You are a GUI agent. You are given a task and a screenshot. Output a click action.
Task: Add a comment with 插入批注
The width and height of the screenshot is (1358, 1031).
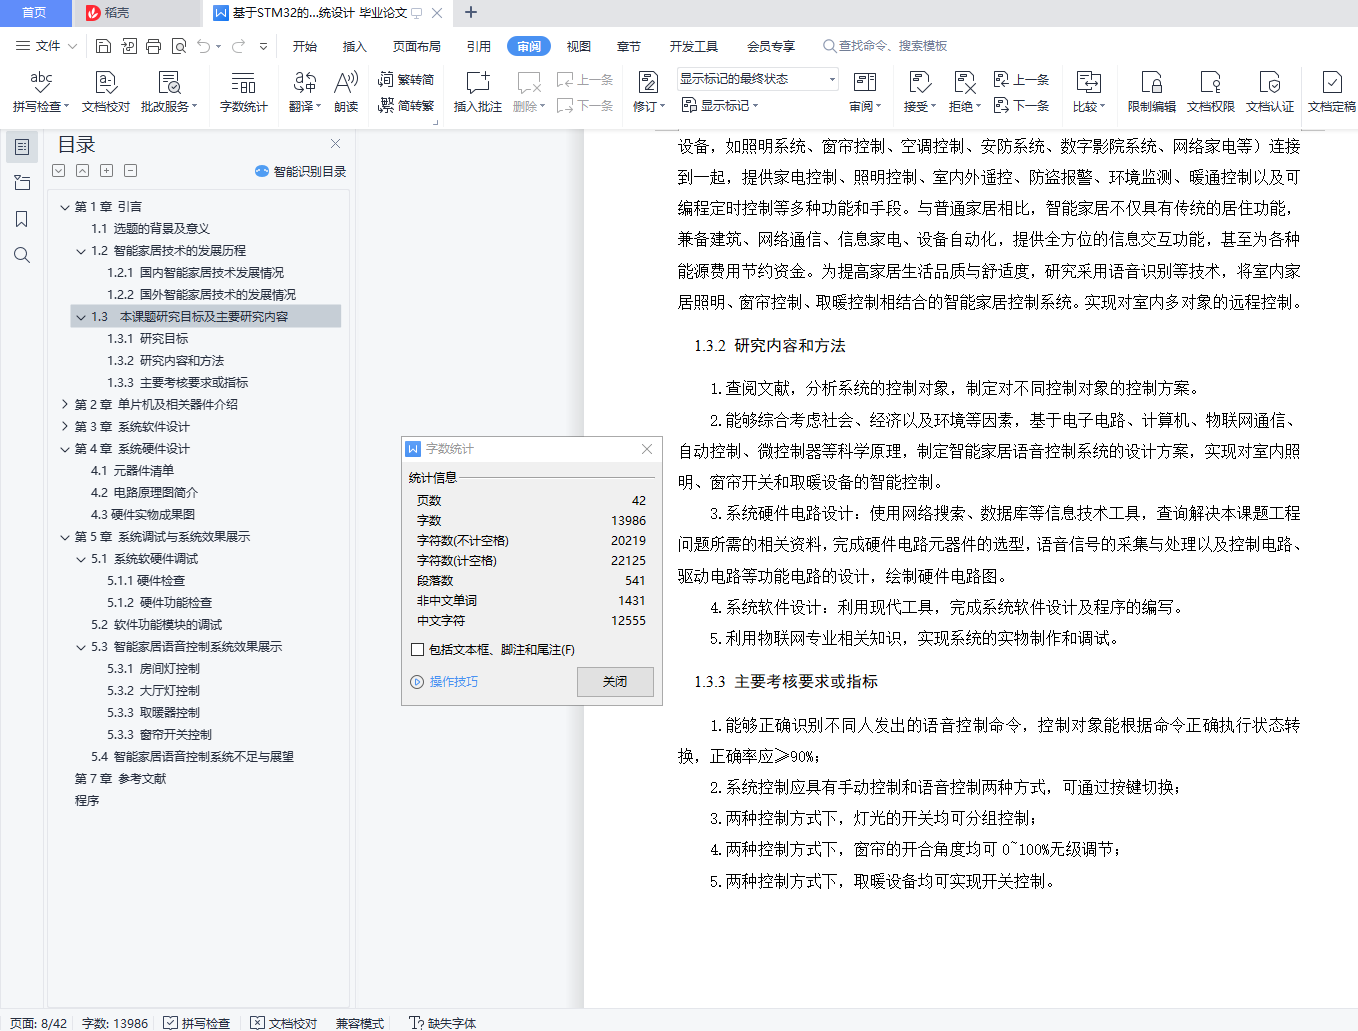click(478, 91)
